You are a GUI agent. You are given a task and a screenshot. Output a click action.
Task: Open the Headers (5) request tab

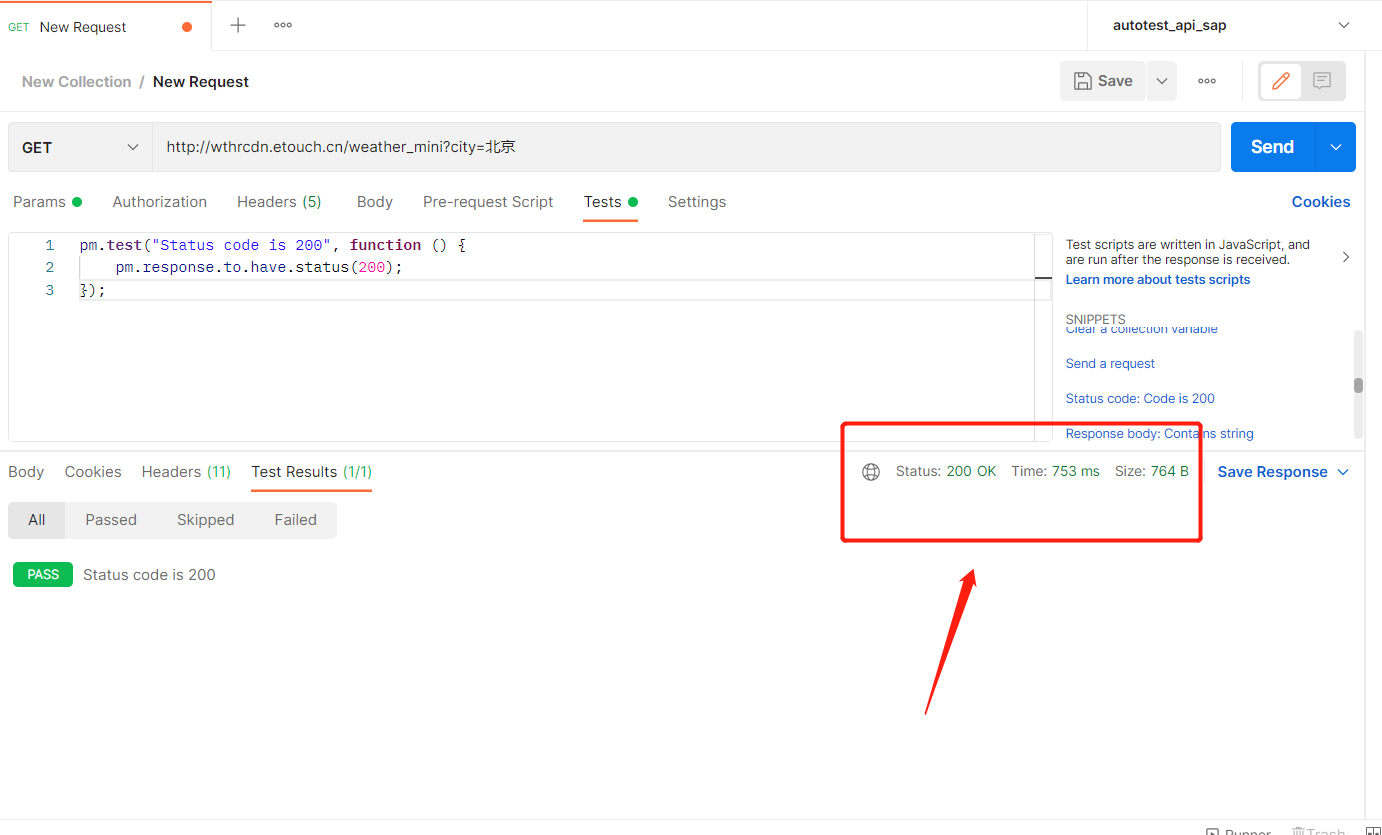point(279,202)
